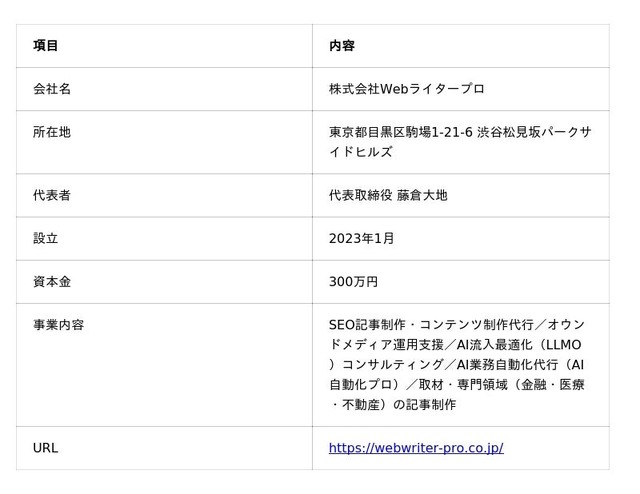Image resolution: width=640 pixels, height=494 pixels.
Task: Click company name 株式会社Webライタープロ
Action: [x=407, y=89]
